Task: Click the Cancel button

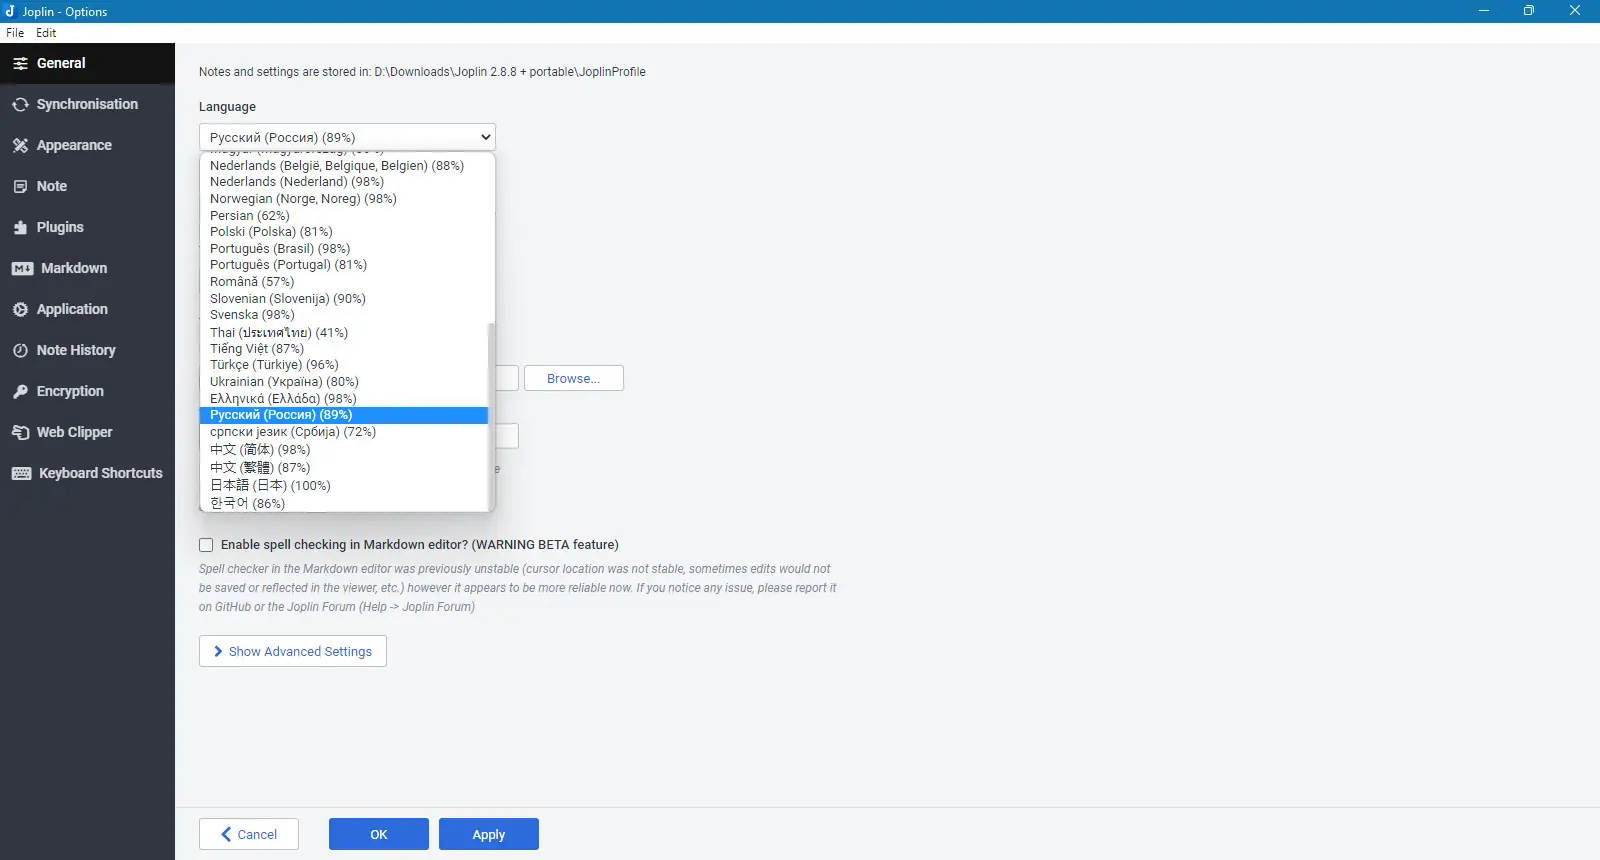Action: pos(249,834)
